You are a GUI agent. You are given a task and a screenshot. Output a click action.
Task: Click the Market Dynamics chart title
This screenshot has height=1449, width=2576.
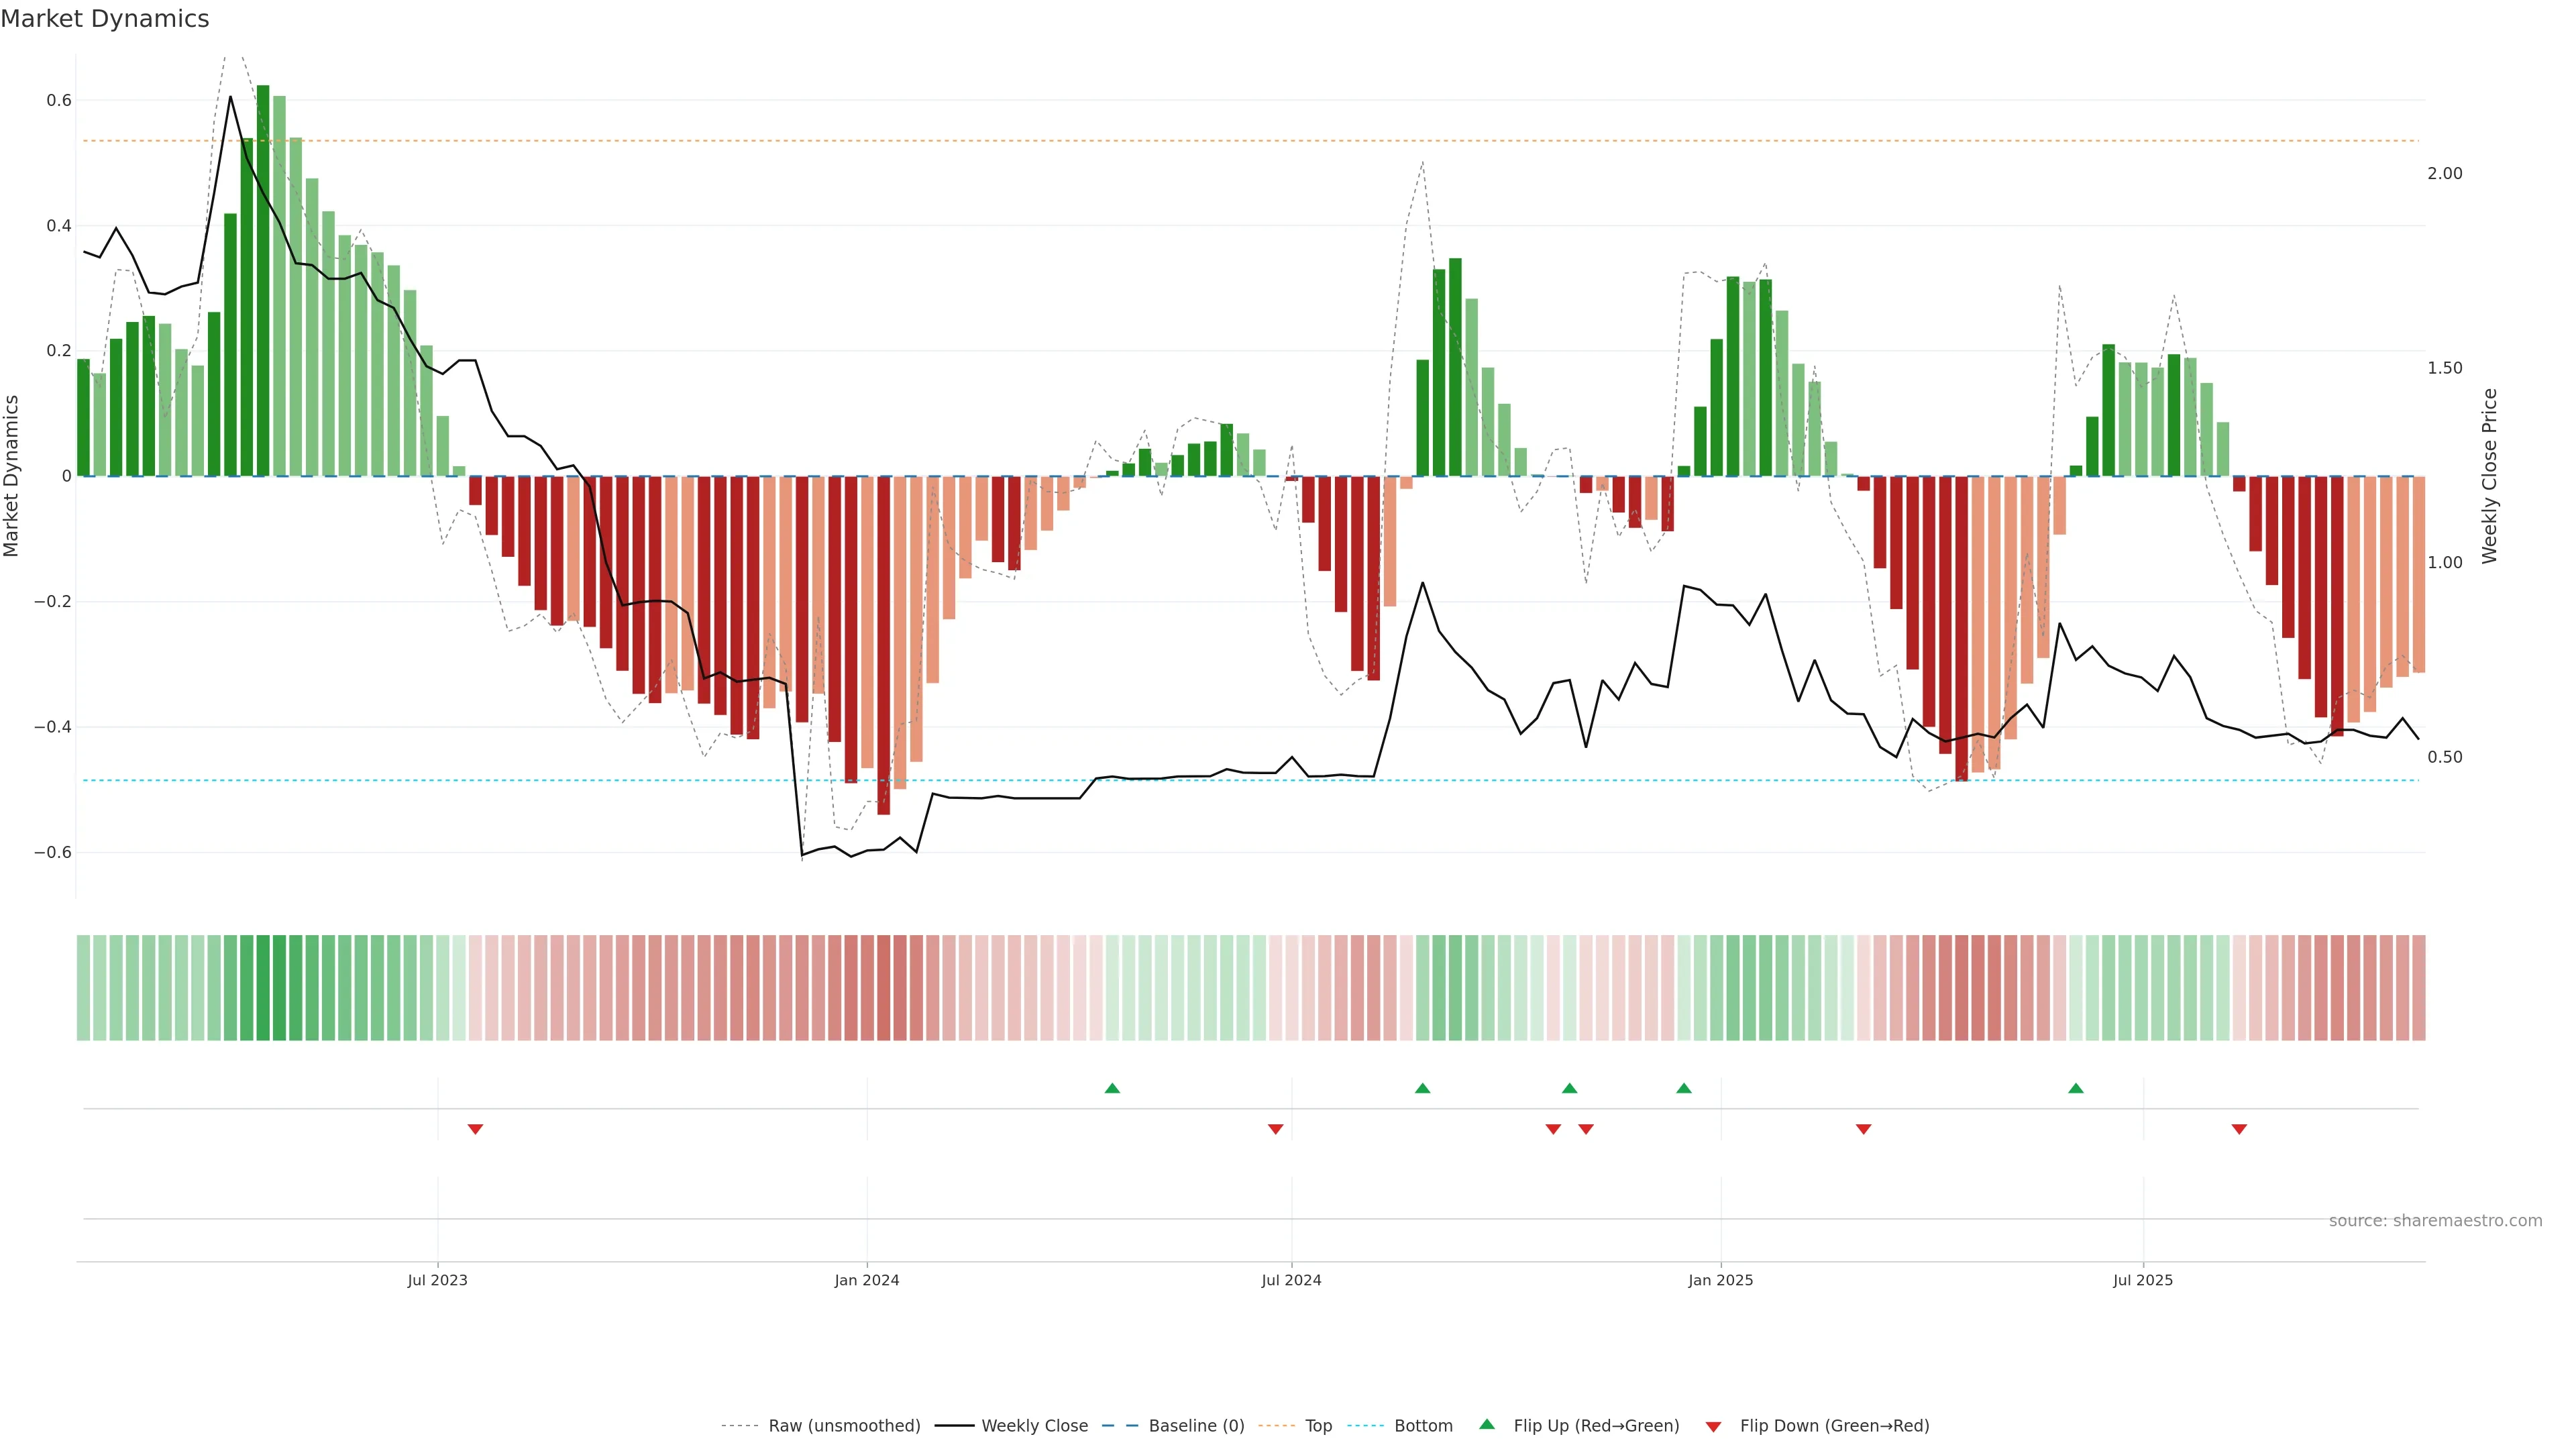[x=105, y=19]
